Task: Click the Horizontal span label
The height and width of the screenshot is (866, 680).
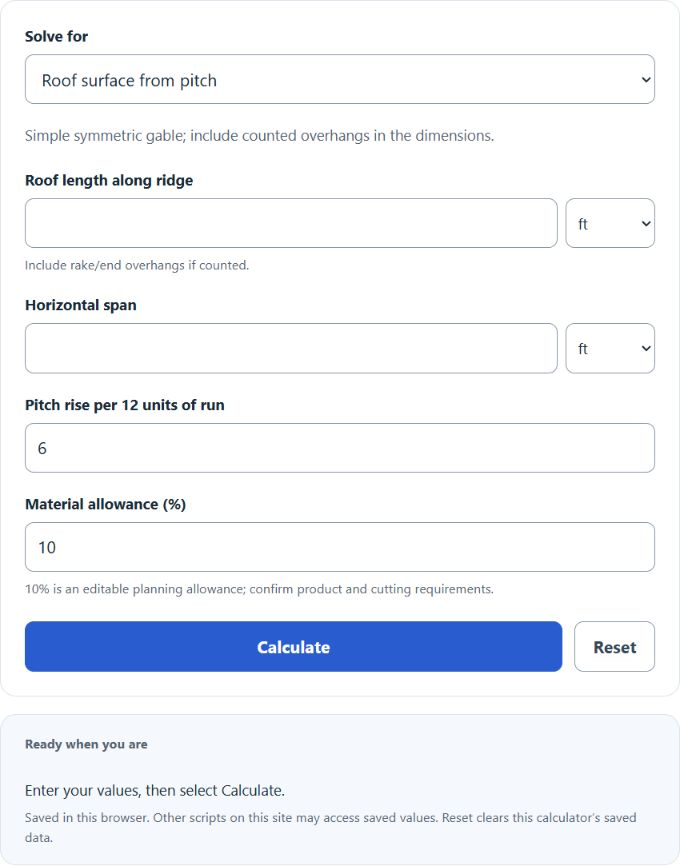Action: tap(81, 305)
